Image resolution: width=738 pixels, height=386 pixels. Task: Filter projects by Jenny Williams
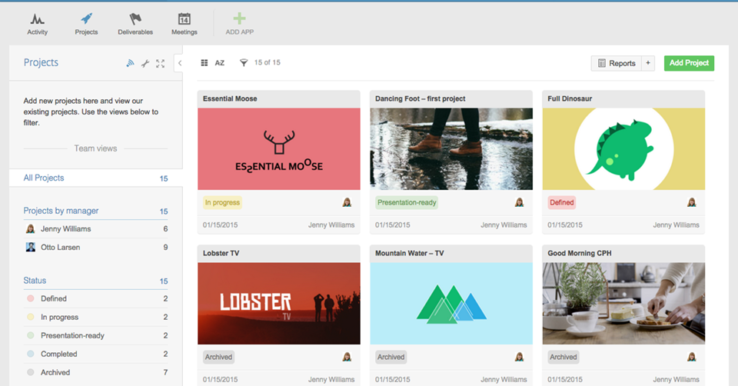coord(96,229)
